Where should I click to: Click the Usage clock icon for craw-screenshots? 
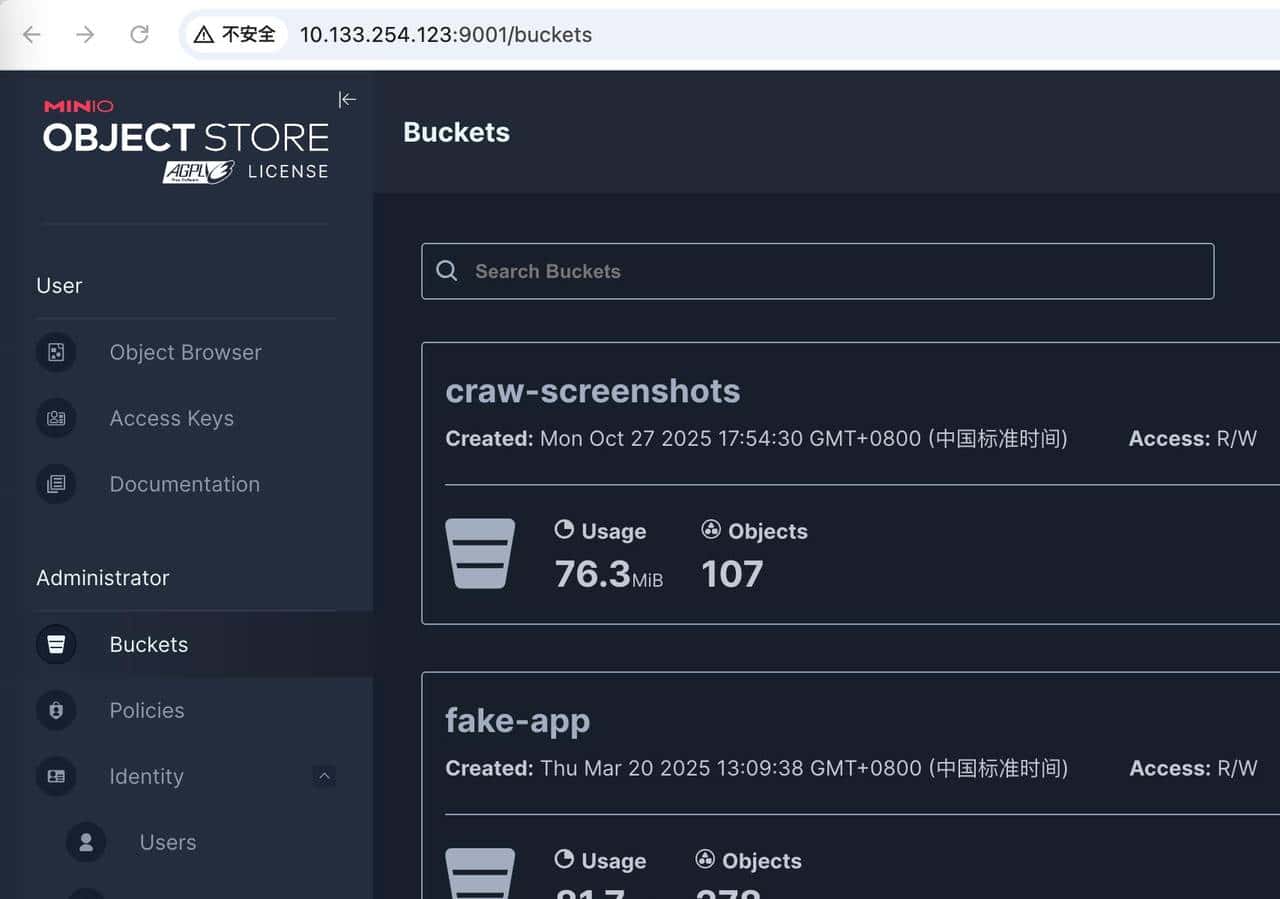point(565,530)
